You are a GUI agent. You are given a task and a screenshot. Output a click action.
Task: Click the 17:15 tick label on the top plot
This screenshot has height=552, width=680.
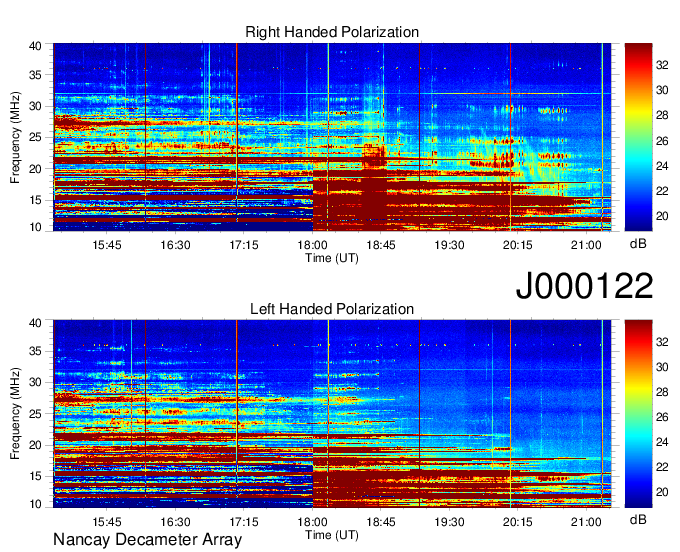244,245
